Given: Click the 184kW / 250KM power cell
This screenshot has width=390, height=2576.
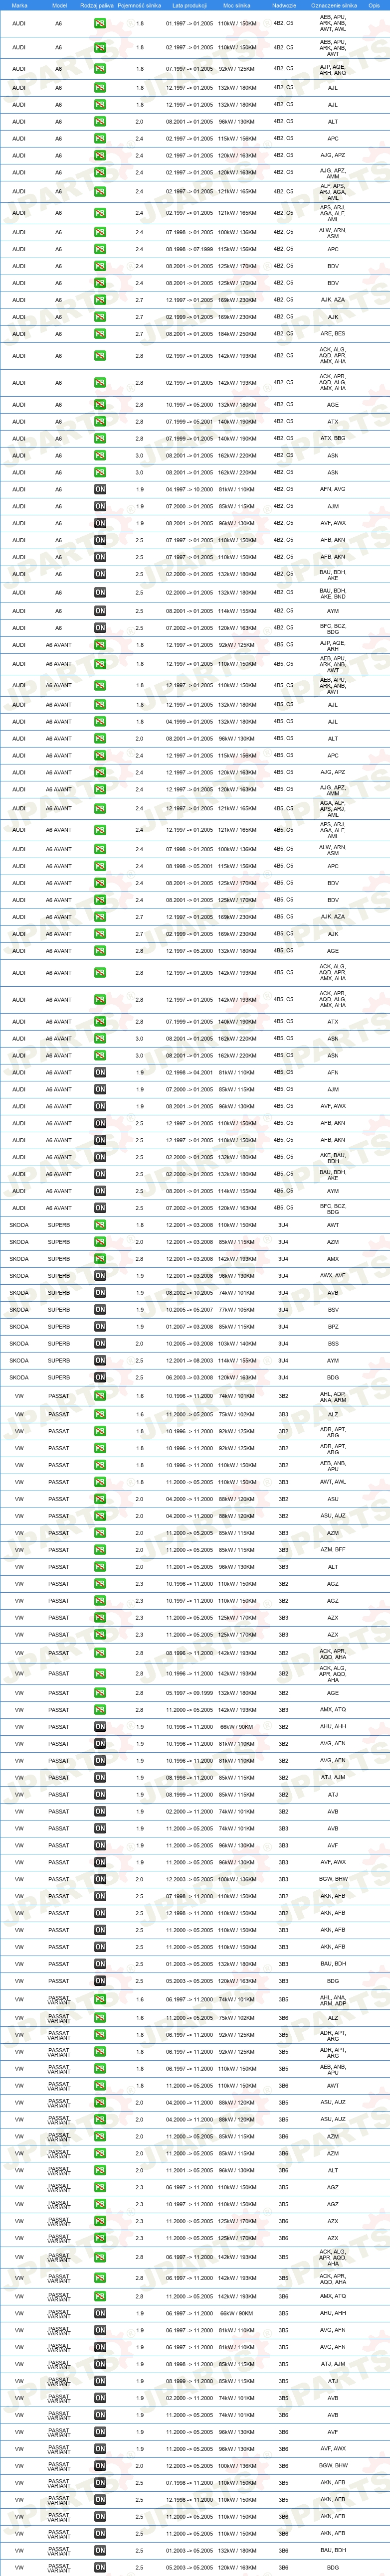Looking at the screenshot, I should tap(237, 334).
